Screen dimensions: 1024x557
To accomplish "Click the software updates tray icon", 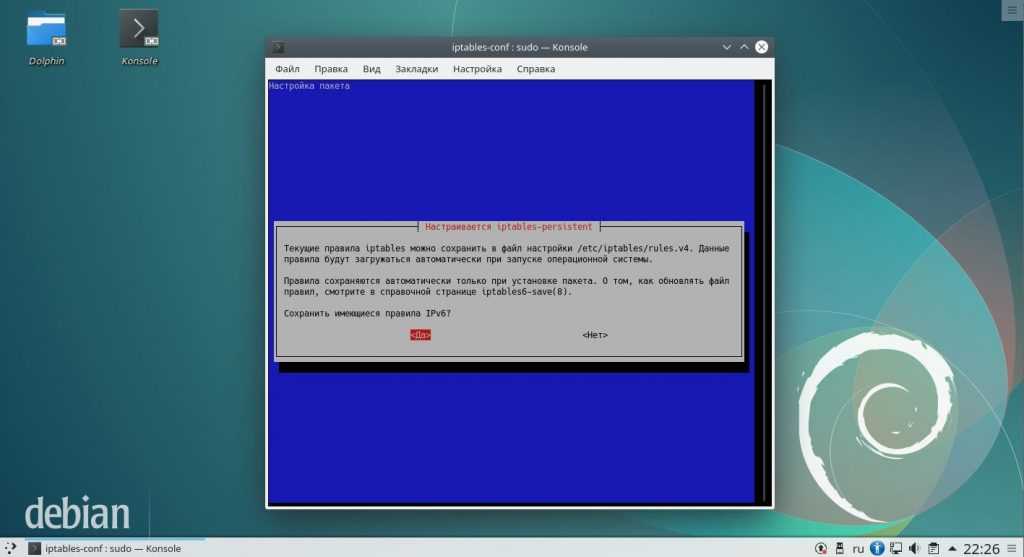I will [x=821, y=548].
